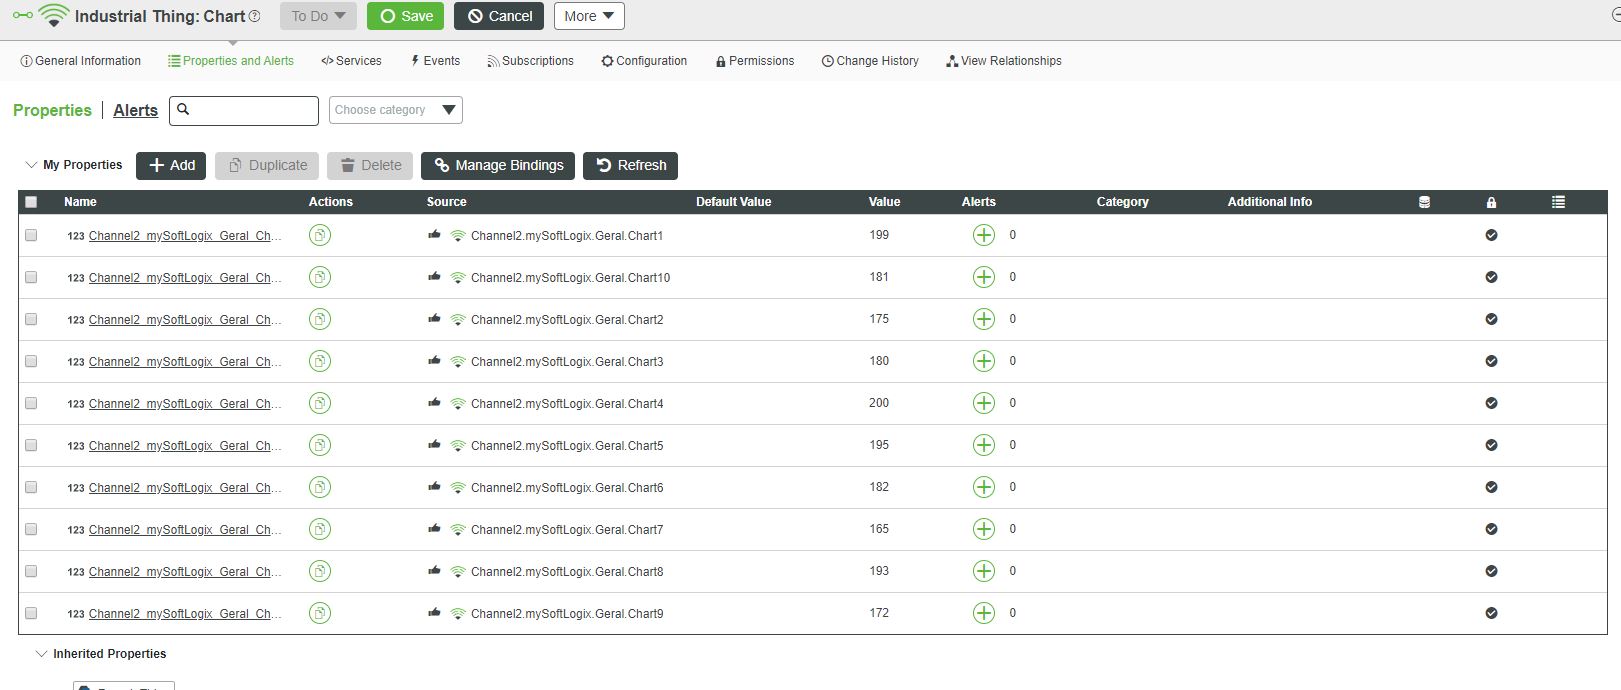Collapse the My Properties section
Image resolution: width=1621 pixels, height=690 pixels.
coord(31,165)
